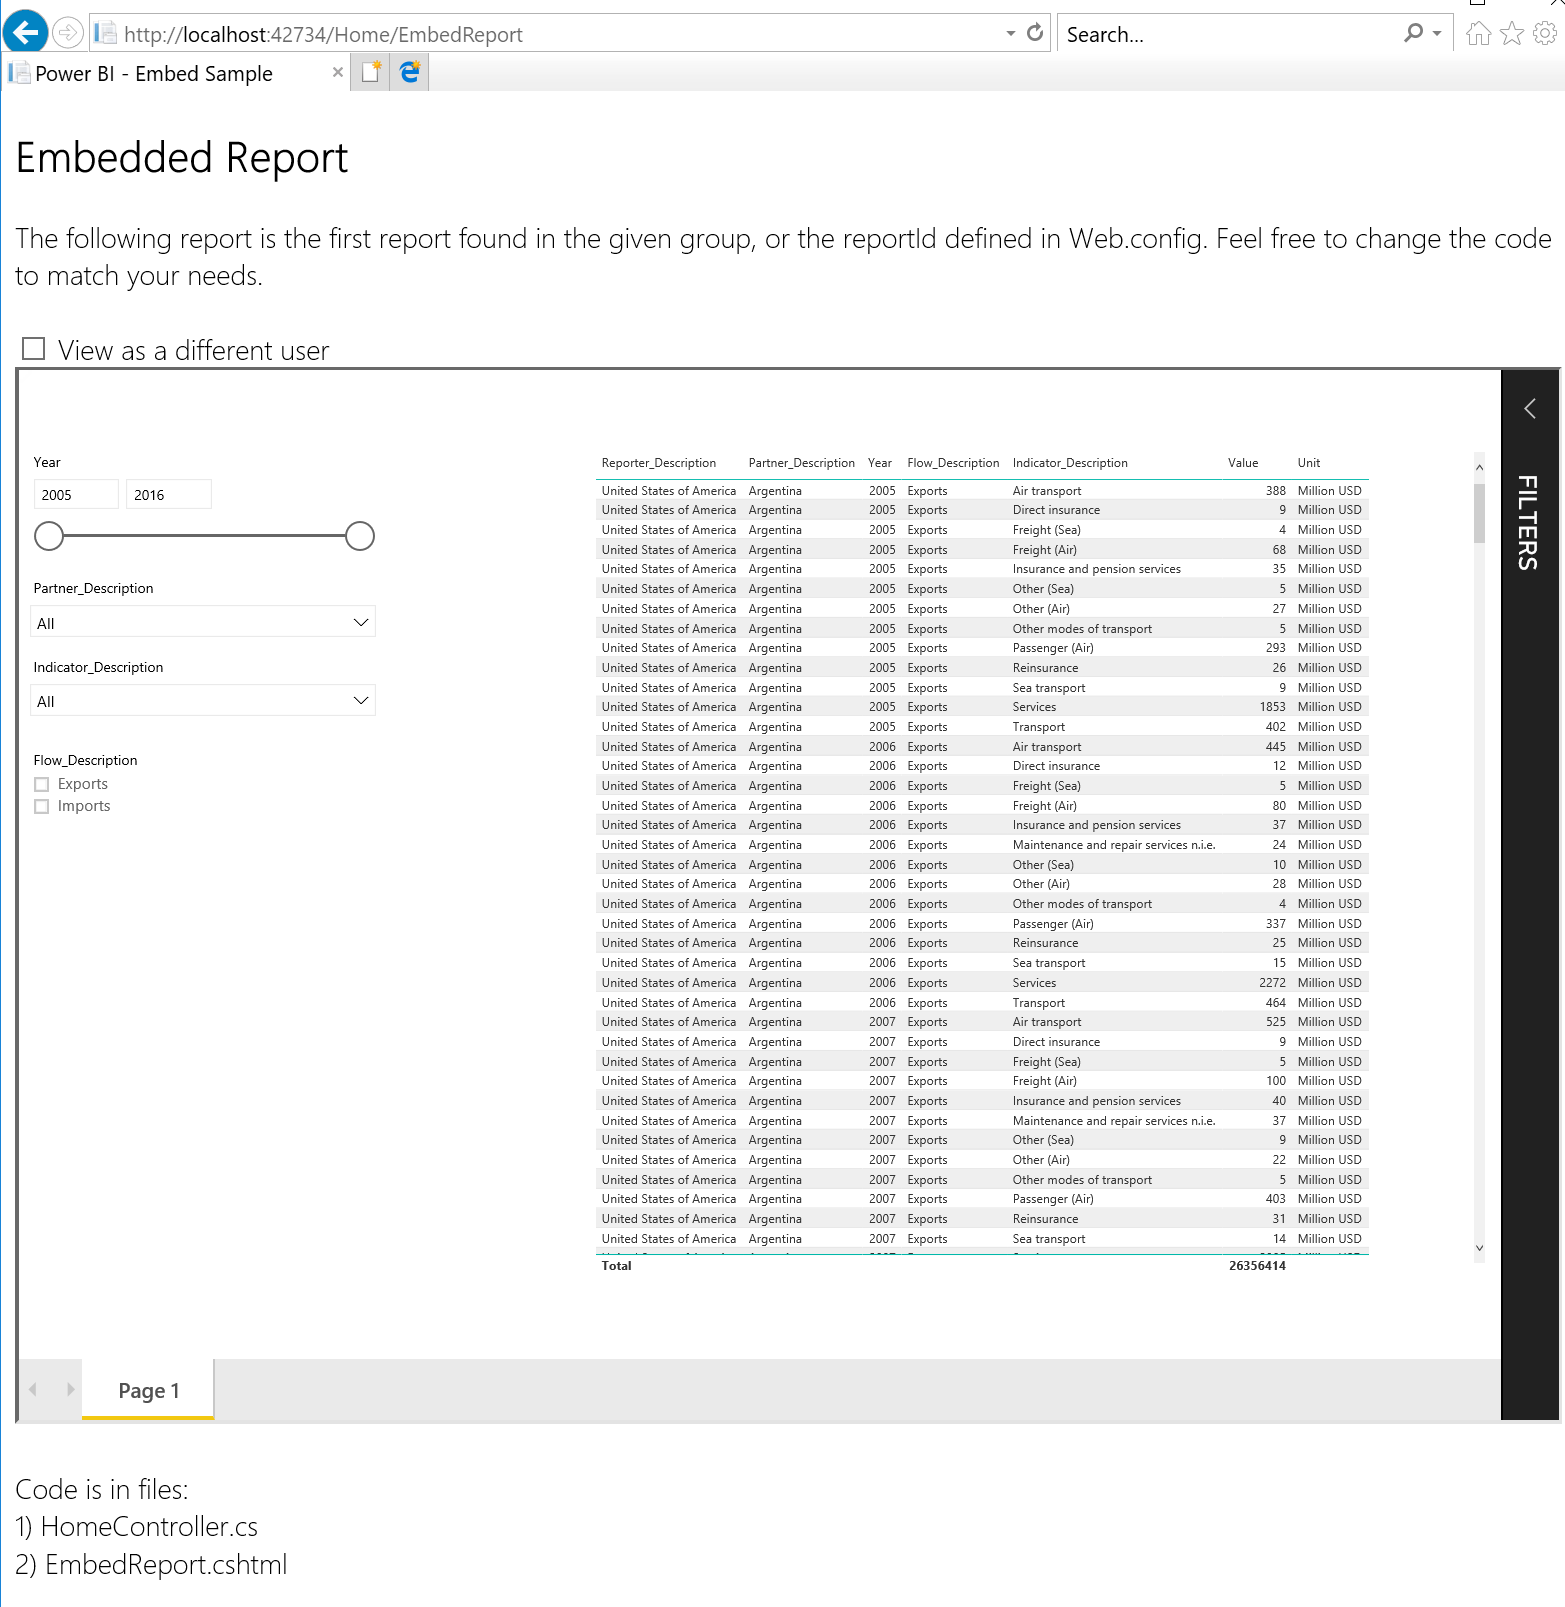The image size is (1565, 1607).
Task: Open the browser home icon
Action: click(x=1478, y=34)
